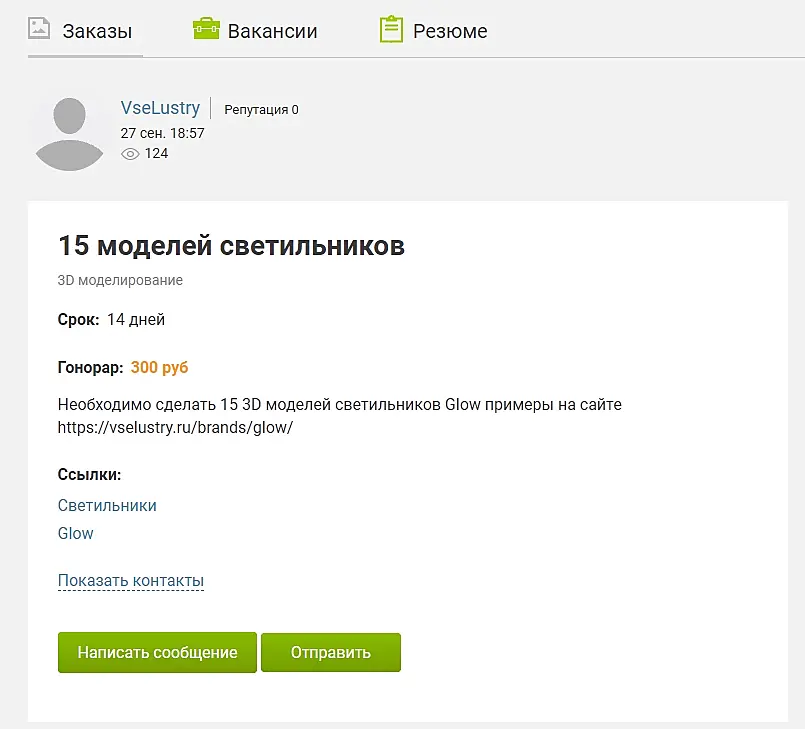Image resolution: width=805 pixels, height=729 pixels.
Task: Click the green clipboard Резюме icon
Action: coord(391,29)
